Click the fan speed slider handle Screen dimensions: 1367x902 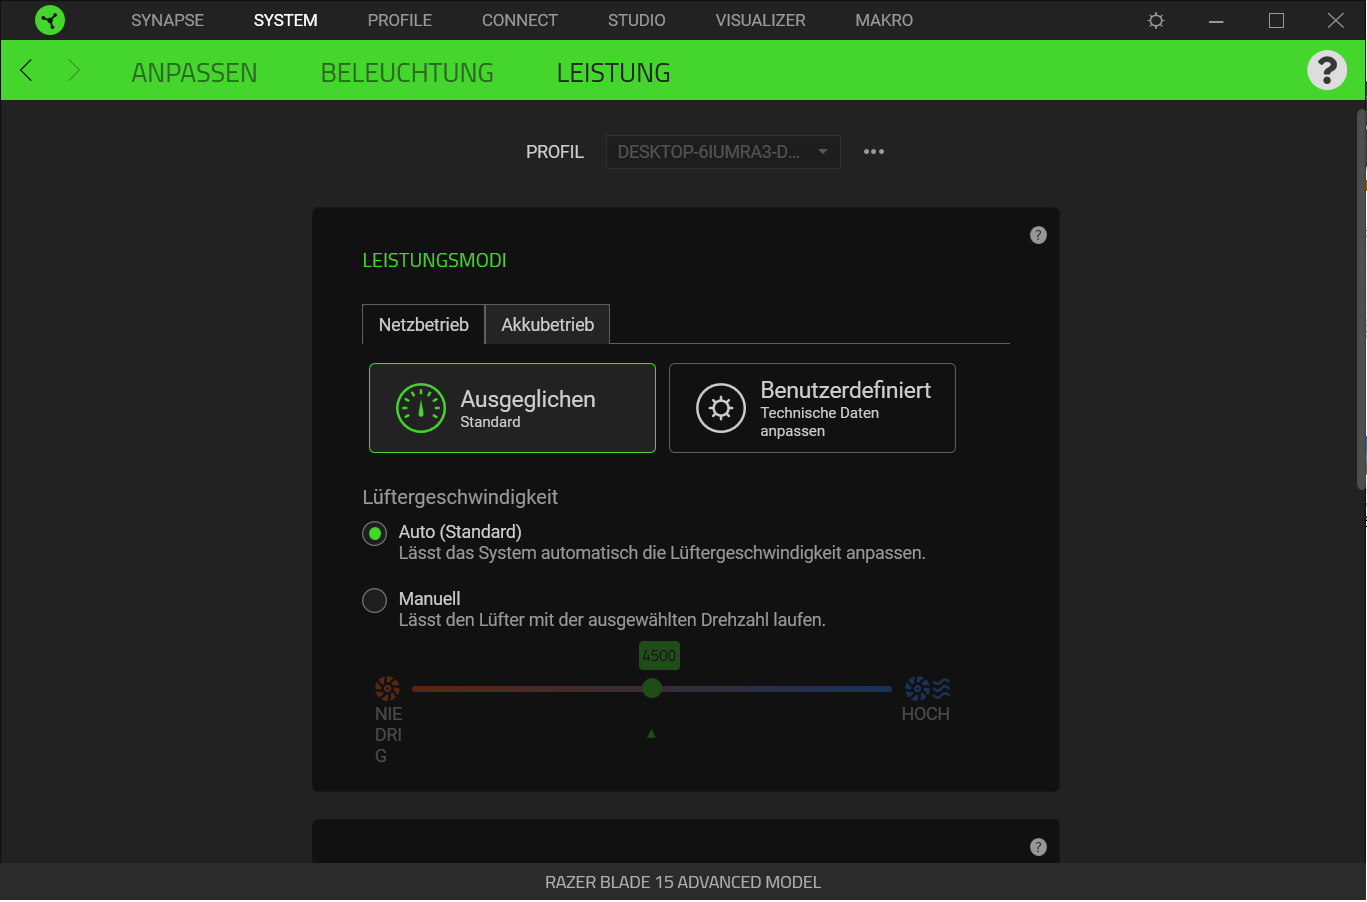pyautogui.click(x=652, y=688)
